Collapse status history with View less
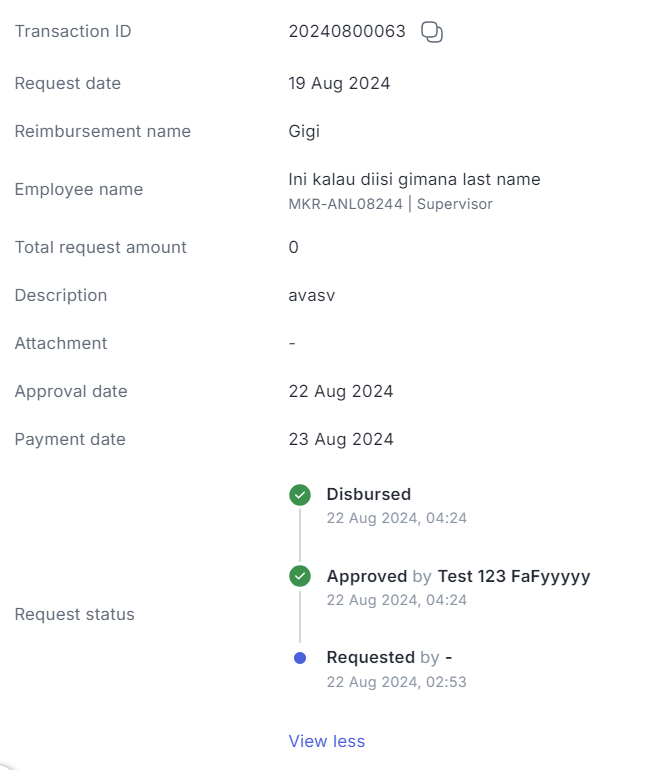 pos(327,741)
